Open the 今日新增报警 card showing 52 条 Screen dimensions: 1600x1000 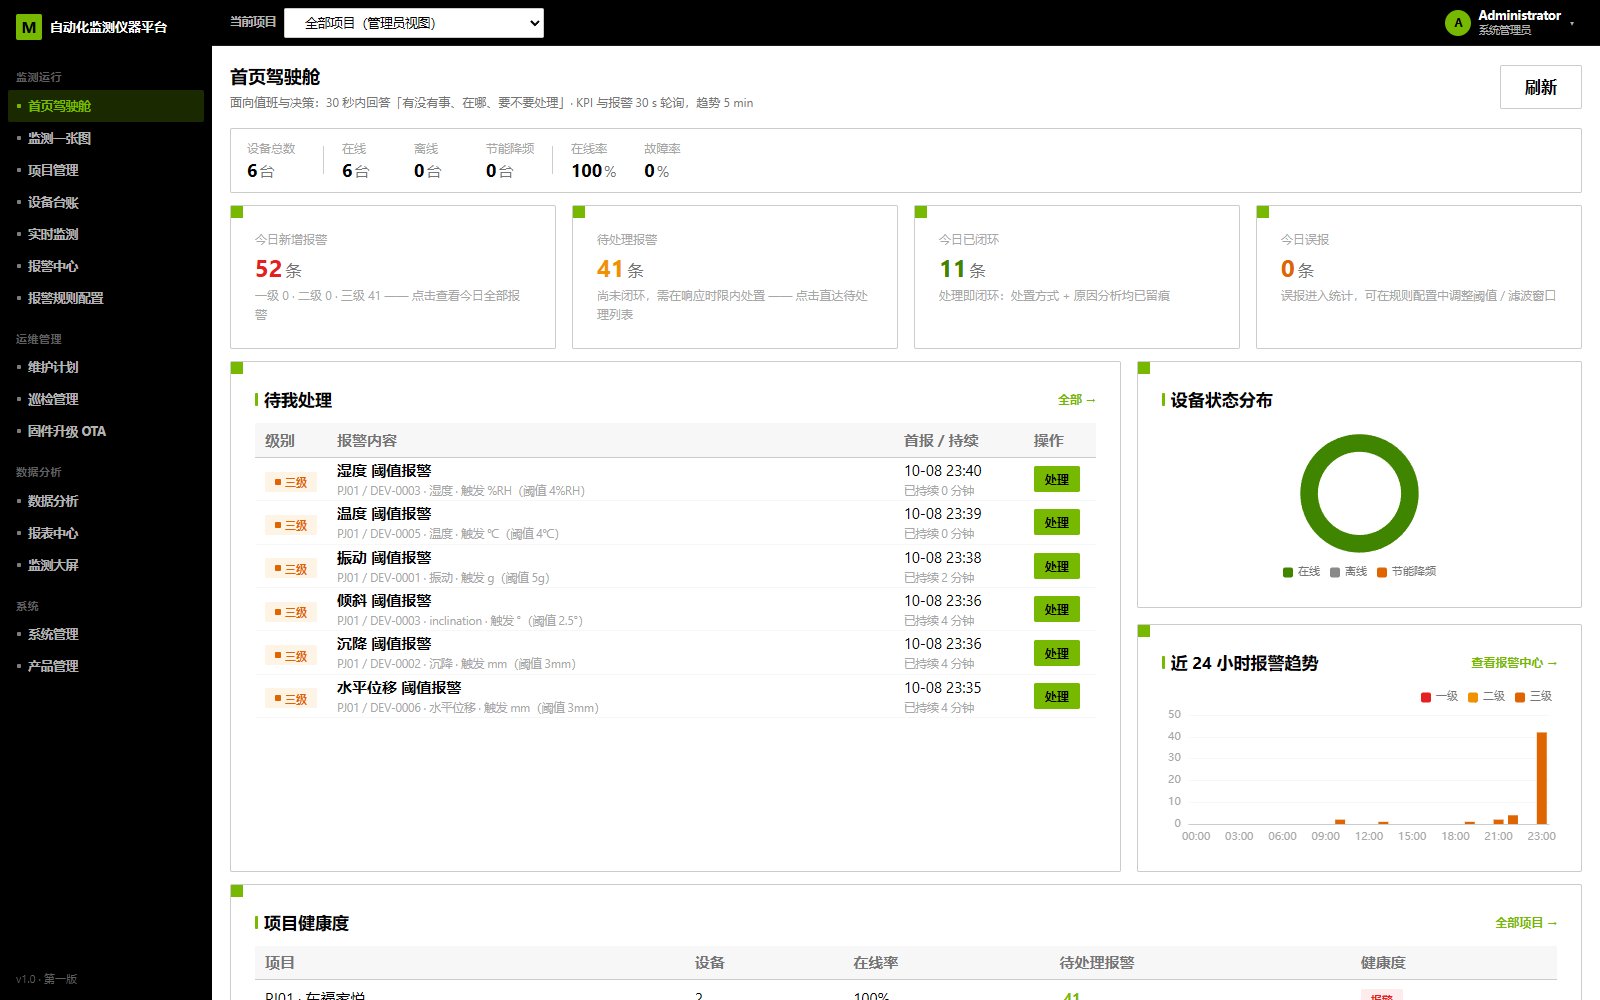point(393,277)
